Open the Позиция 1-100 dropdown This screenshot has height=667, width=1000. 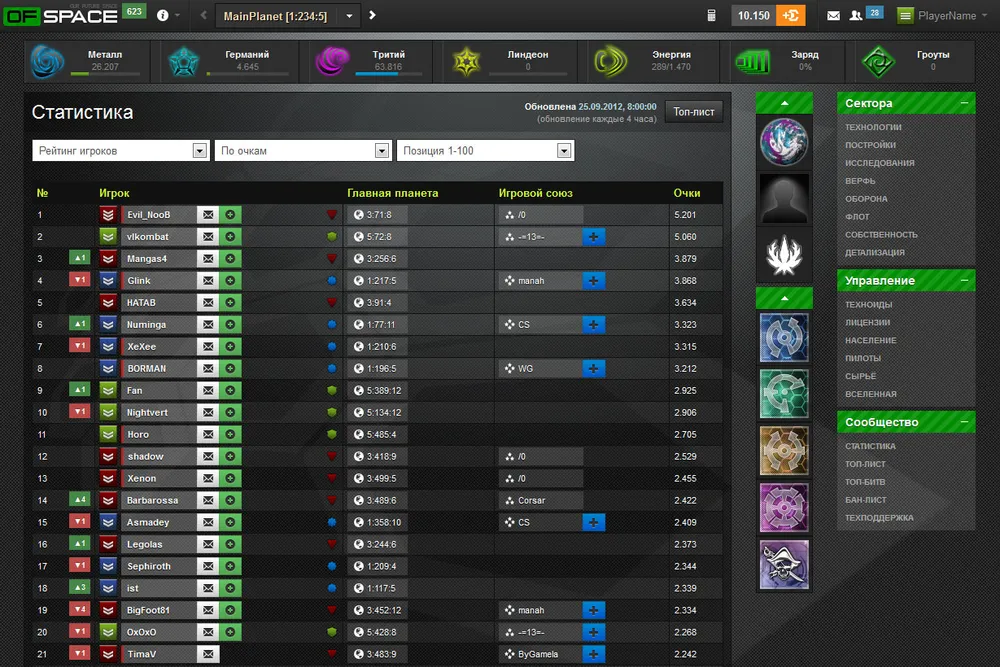click(485, 150)
